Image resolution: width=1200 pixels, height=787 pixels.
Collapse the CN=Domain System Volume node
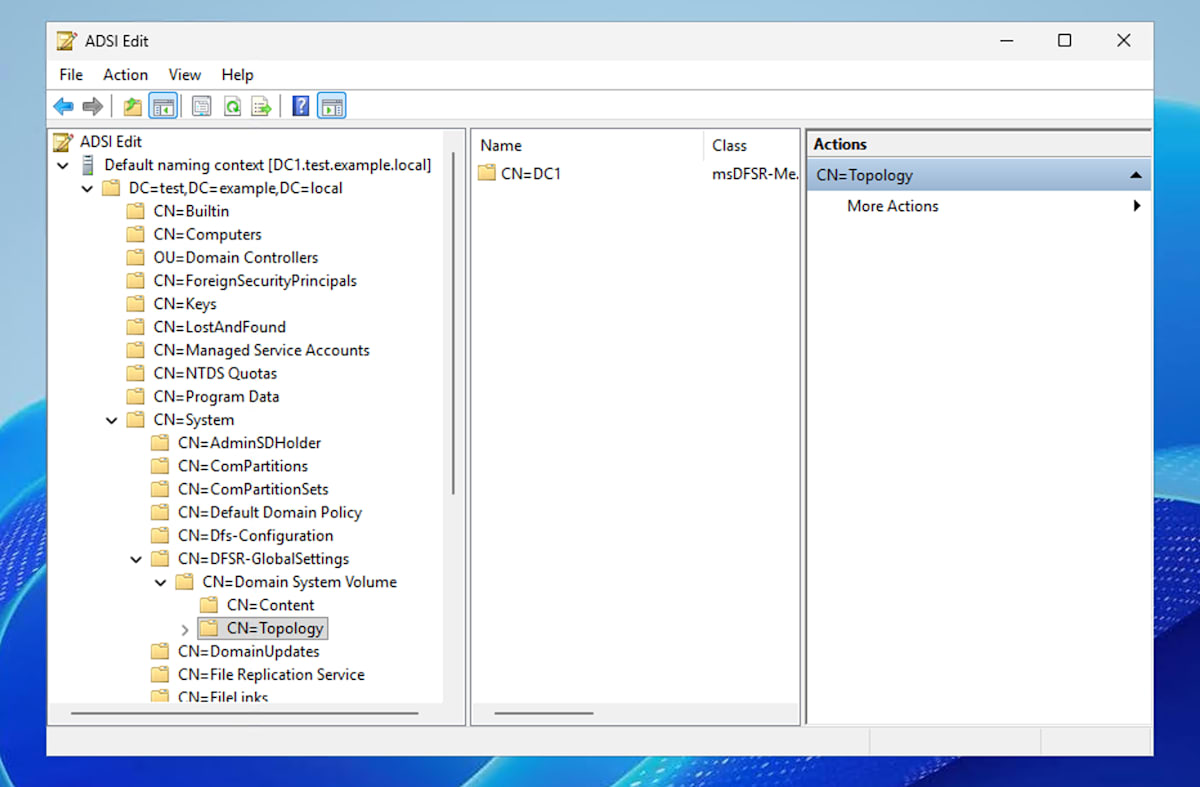[160, 583]
